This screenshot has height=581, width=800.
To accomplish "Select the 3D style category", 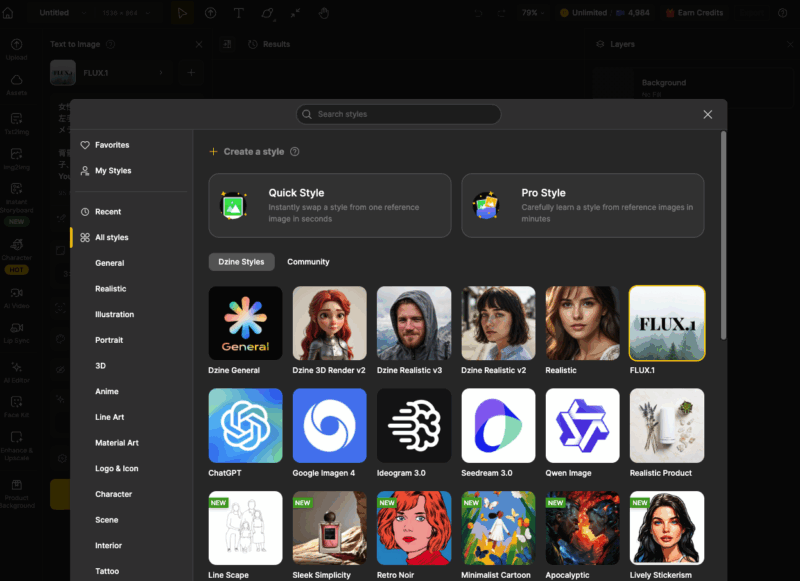I will [101, 366].
